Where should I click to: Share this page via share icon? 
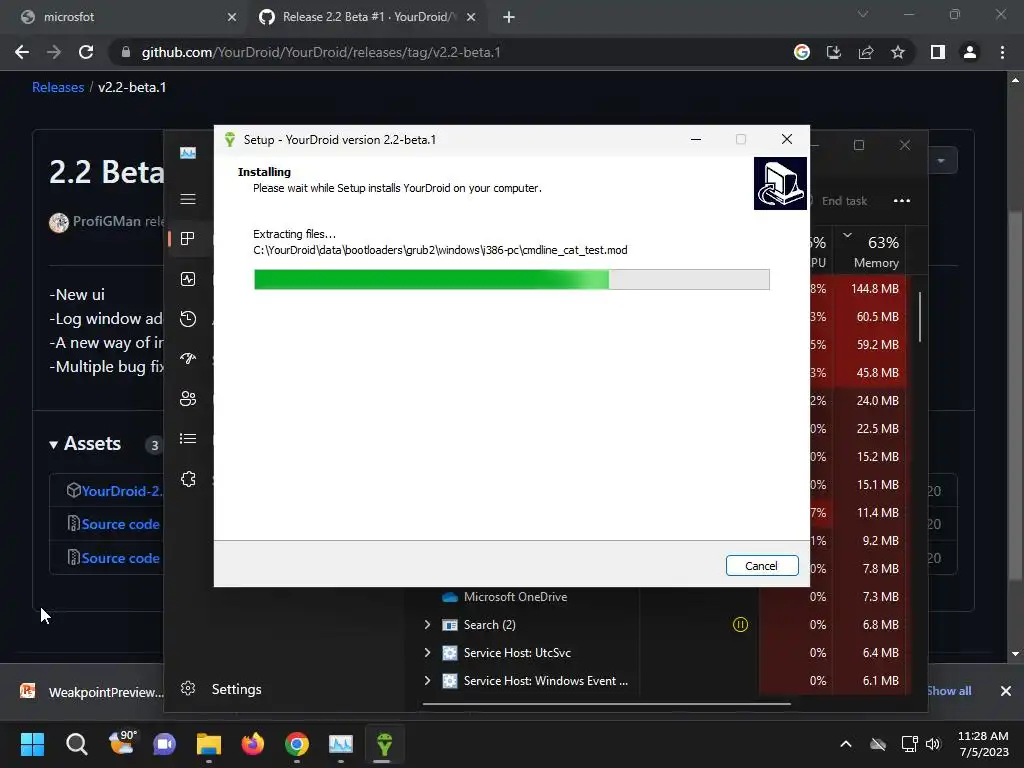pyautogui.click(x=866, y=52)
